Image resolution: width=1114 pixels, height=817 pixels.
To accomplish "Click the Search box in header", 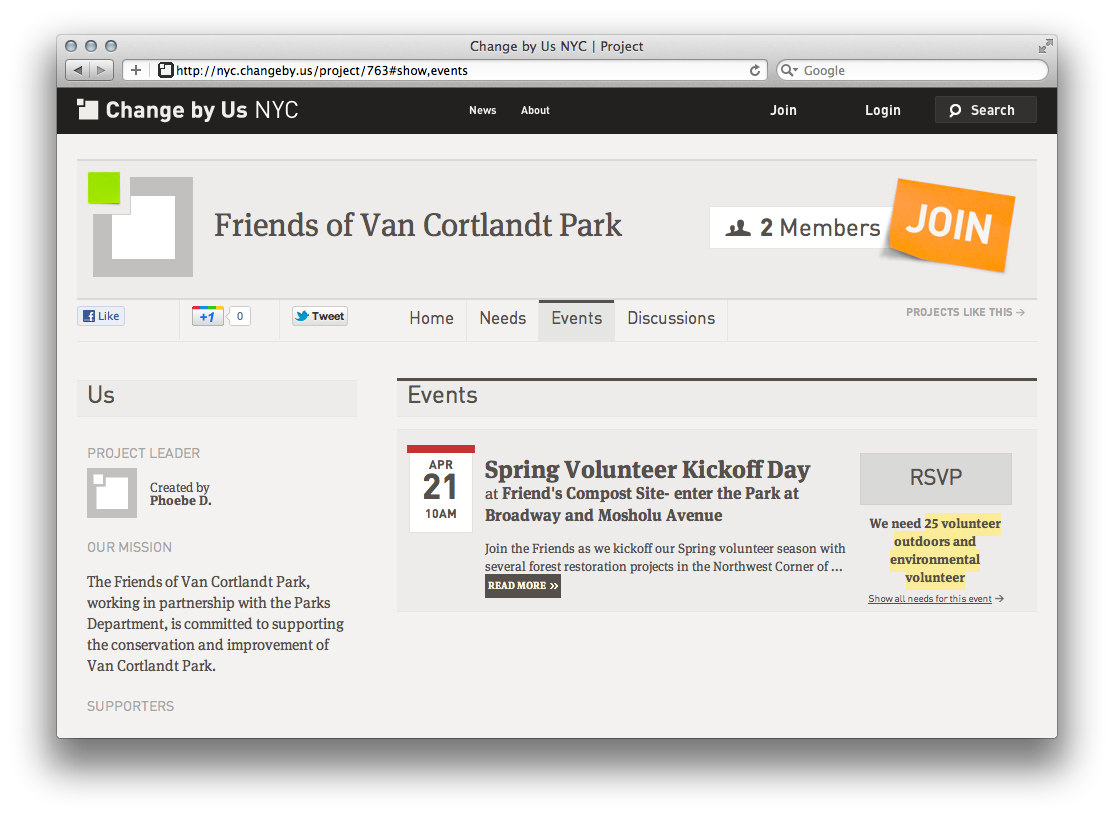I will [x=985, y=110].
